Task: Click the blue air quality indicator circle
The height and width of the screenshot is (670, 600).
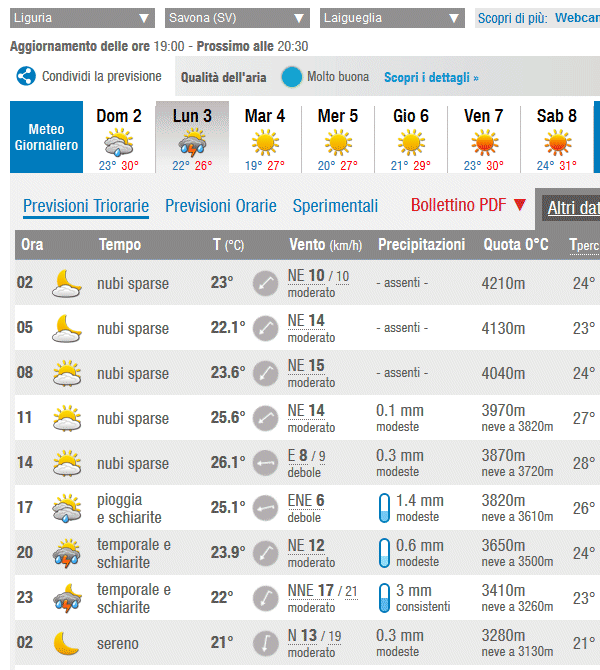Action: point(291,77)
